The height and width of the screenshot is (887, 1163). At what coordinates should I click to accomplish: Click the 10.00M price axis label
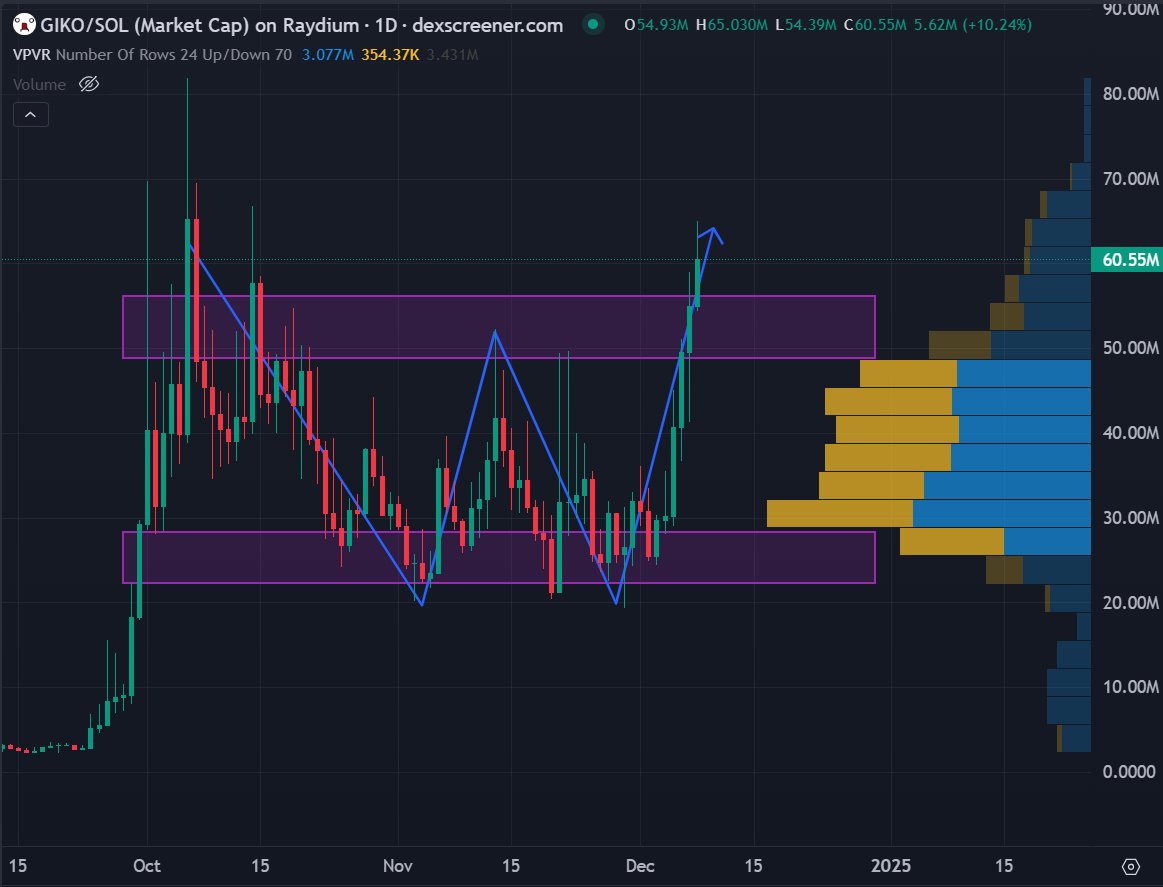[1130, 687]
